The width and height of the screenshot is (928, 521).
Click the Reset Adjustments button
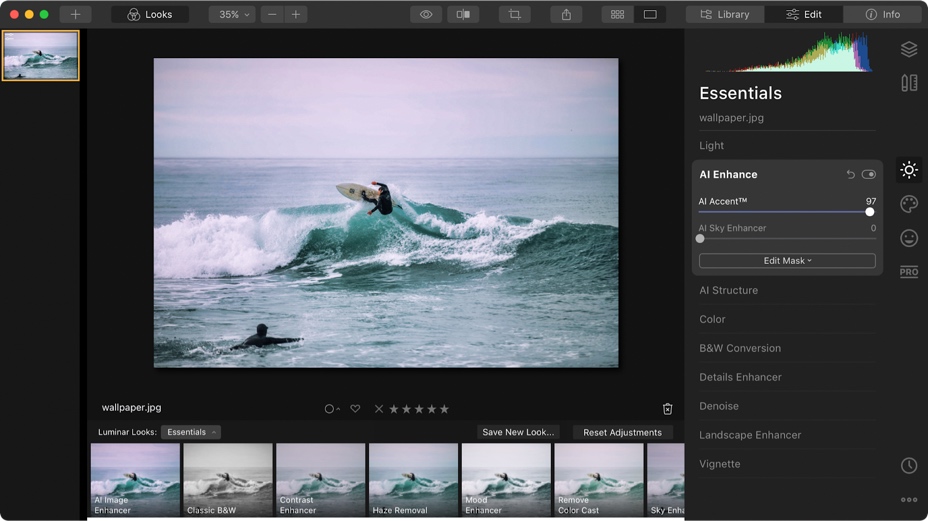623,432
